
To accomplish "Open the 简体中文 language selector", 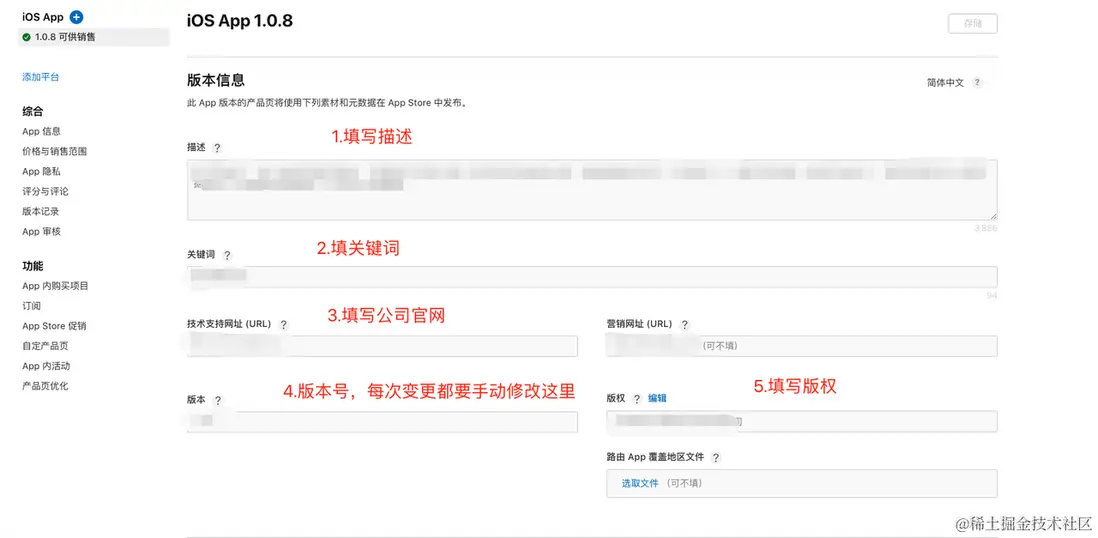I will [945, 83].
